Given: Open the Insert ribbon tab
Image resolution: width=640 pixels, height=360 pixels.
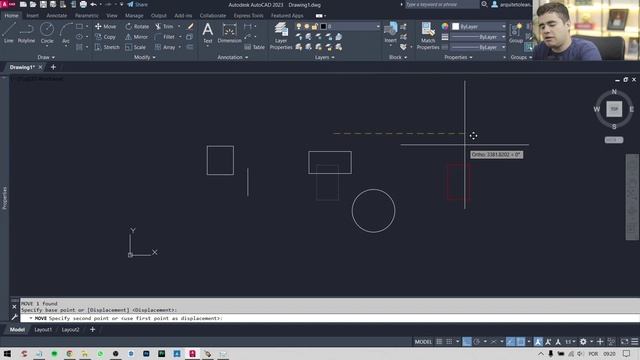Looking at the screenshot, I should point(33,16).
